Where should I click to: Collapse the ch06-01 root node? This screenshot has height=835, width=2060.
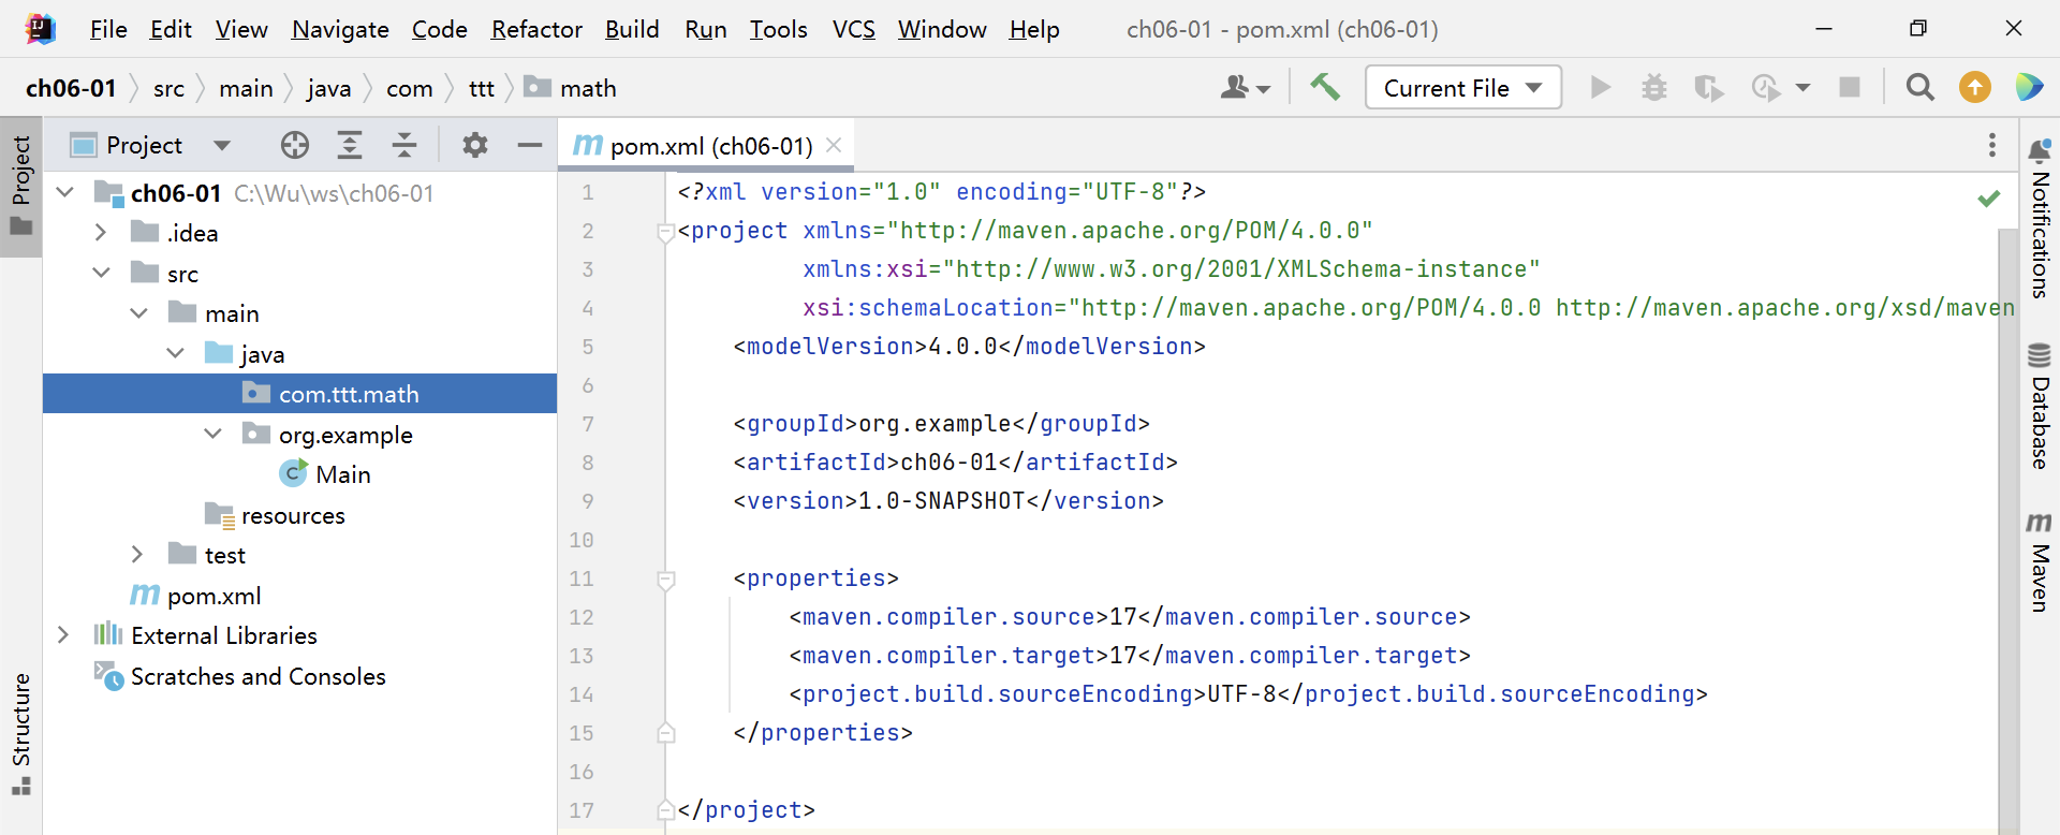point(66,192)
